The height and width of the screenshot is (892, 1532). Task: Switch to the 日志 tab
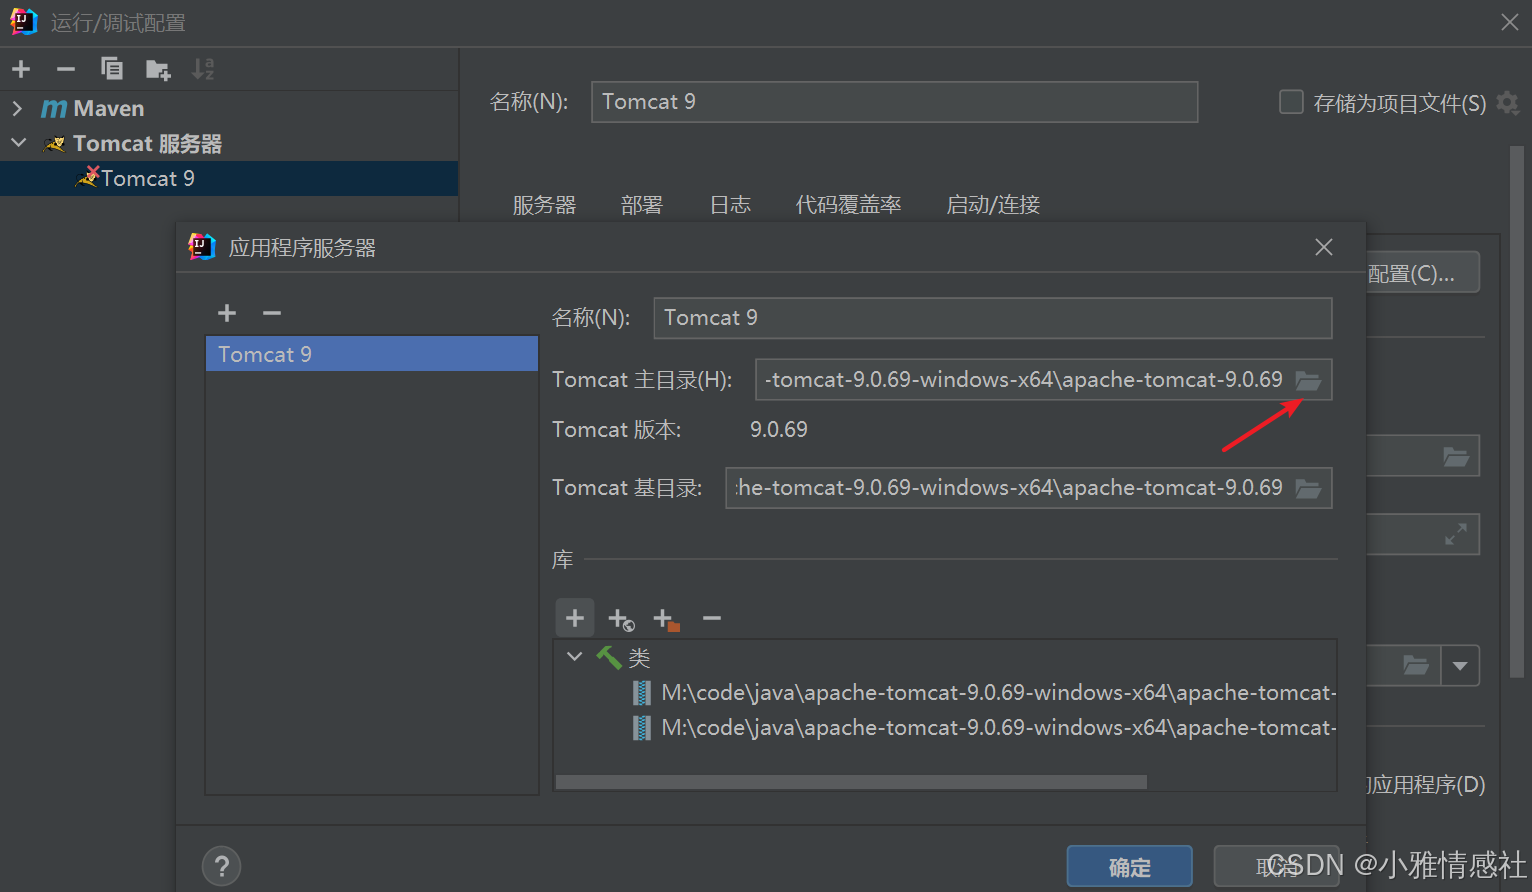[x=730, y=205]
